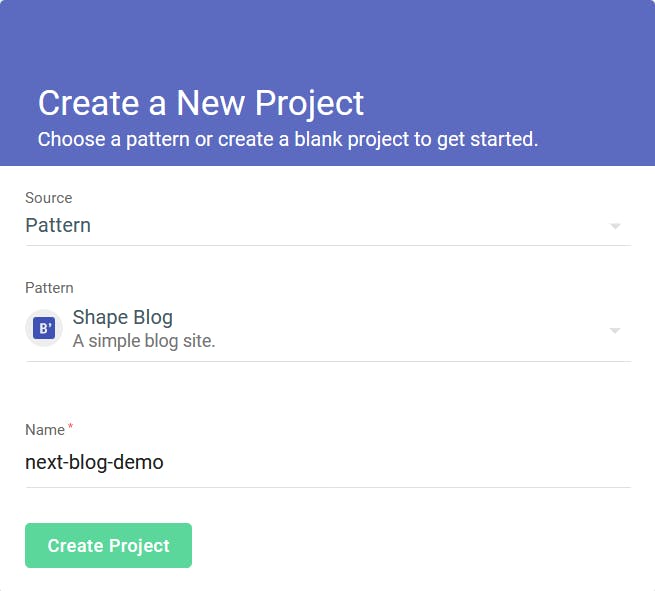The width and height of the screenshot is (655, 591).
Task: Expand the Pattern selector arrow beside Shape Blog
Action: pyautogui.click(x=615, y=330)
